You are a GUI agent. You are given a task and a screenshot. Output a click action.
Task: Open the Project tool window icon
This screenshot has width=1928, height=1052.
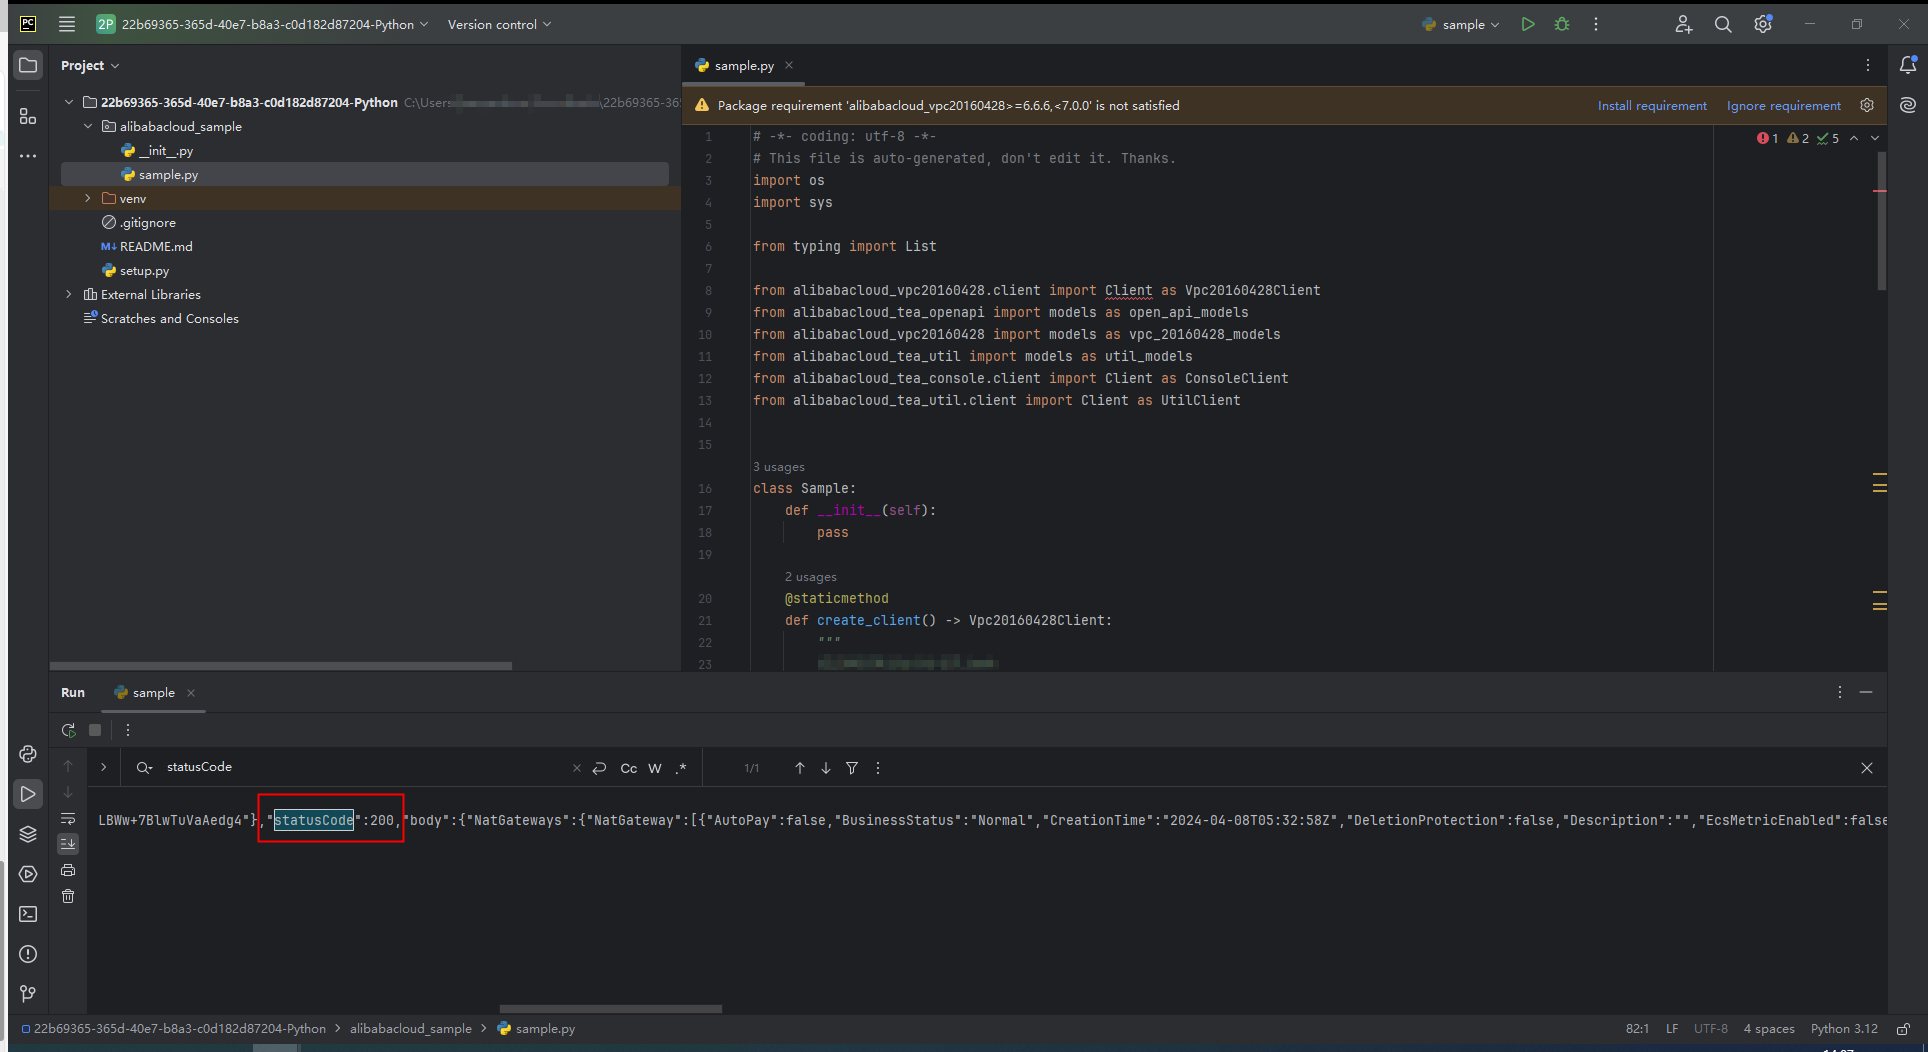pyautogui.click(x=28, y=65)
